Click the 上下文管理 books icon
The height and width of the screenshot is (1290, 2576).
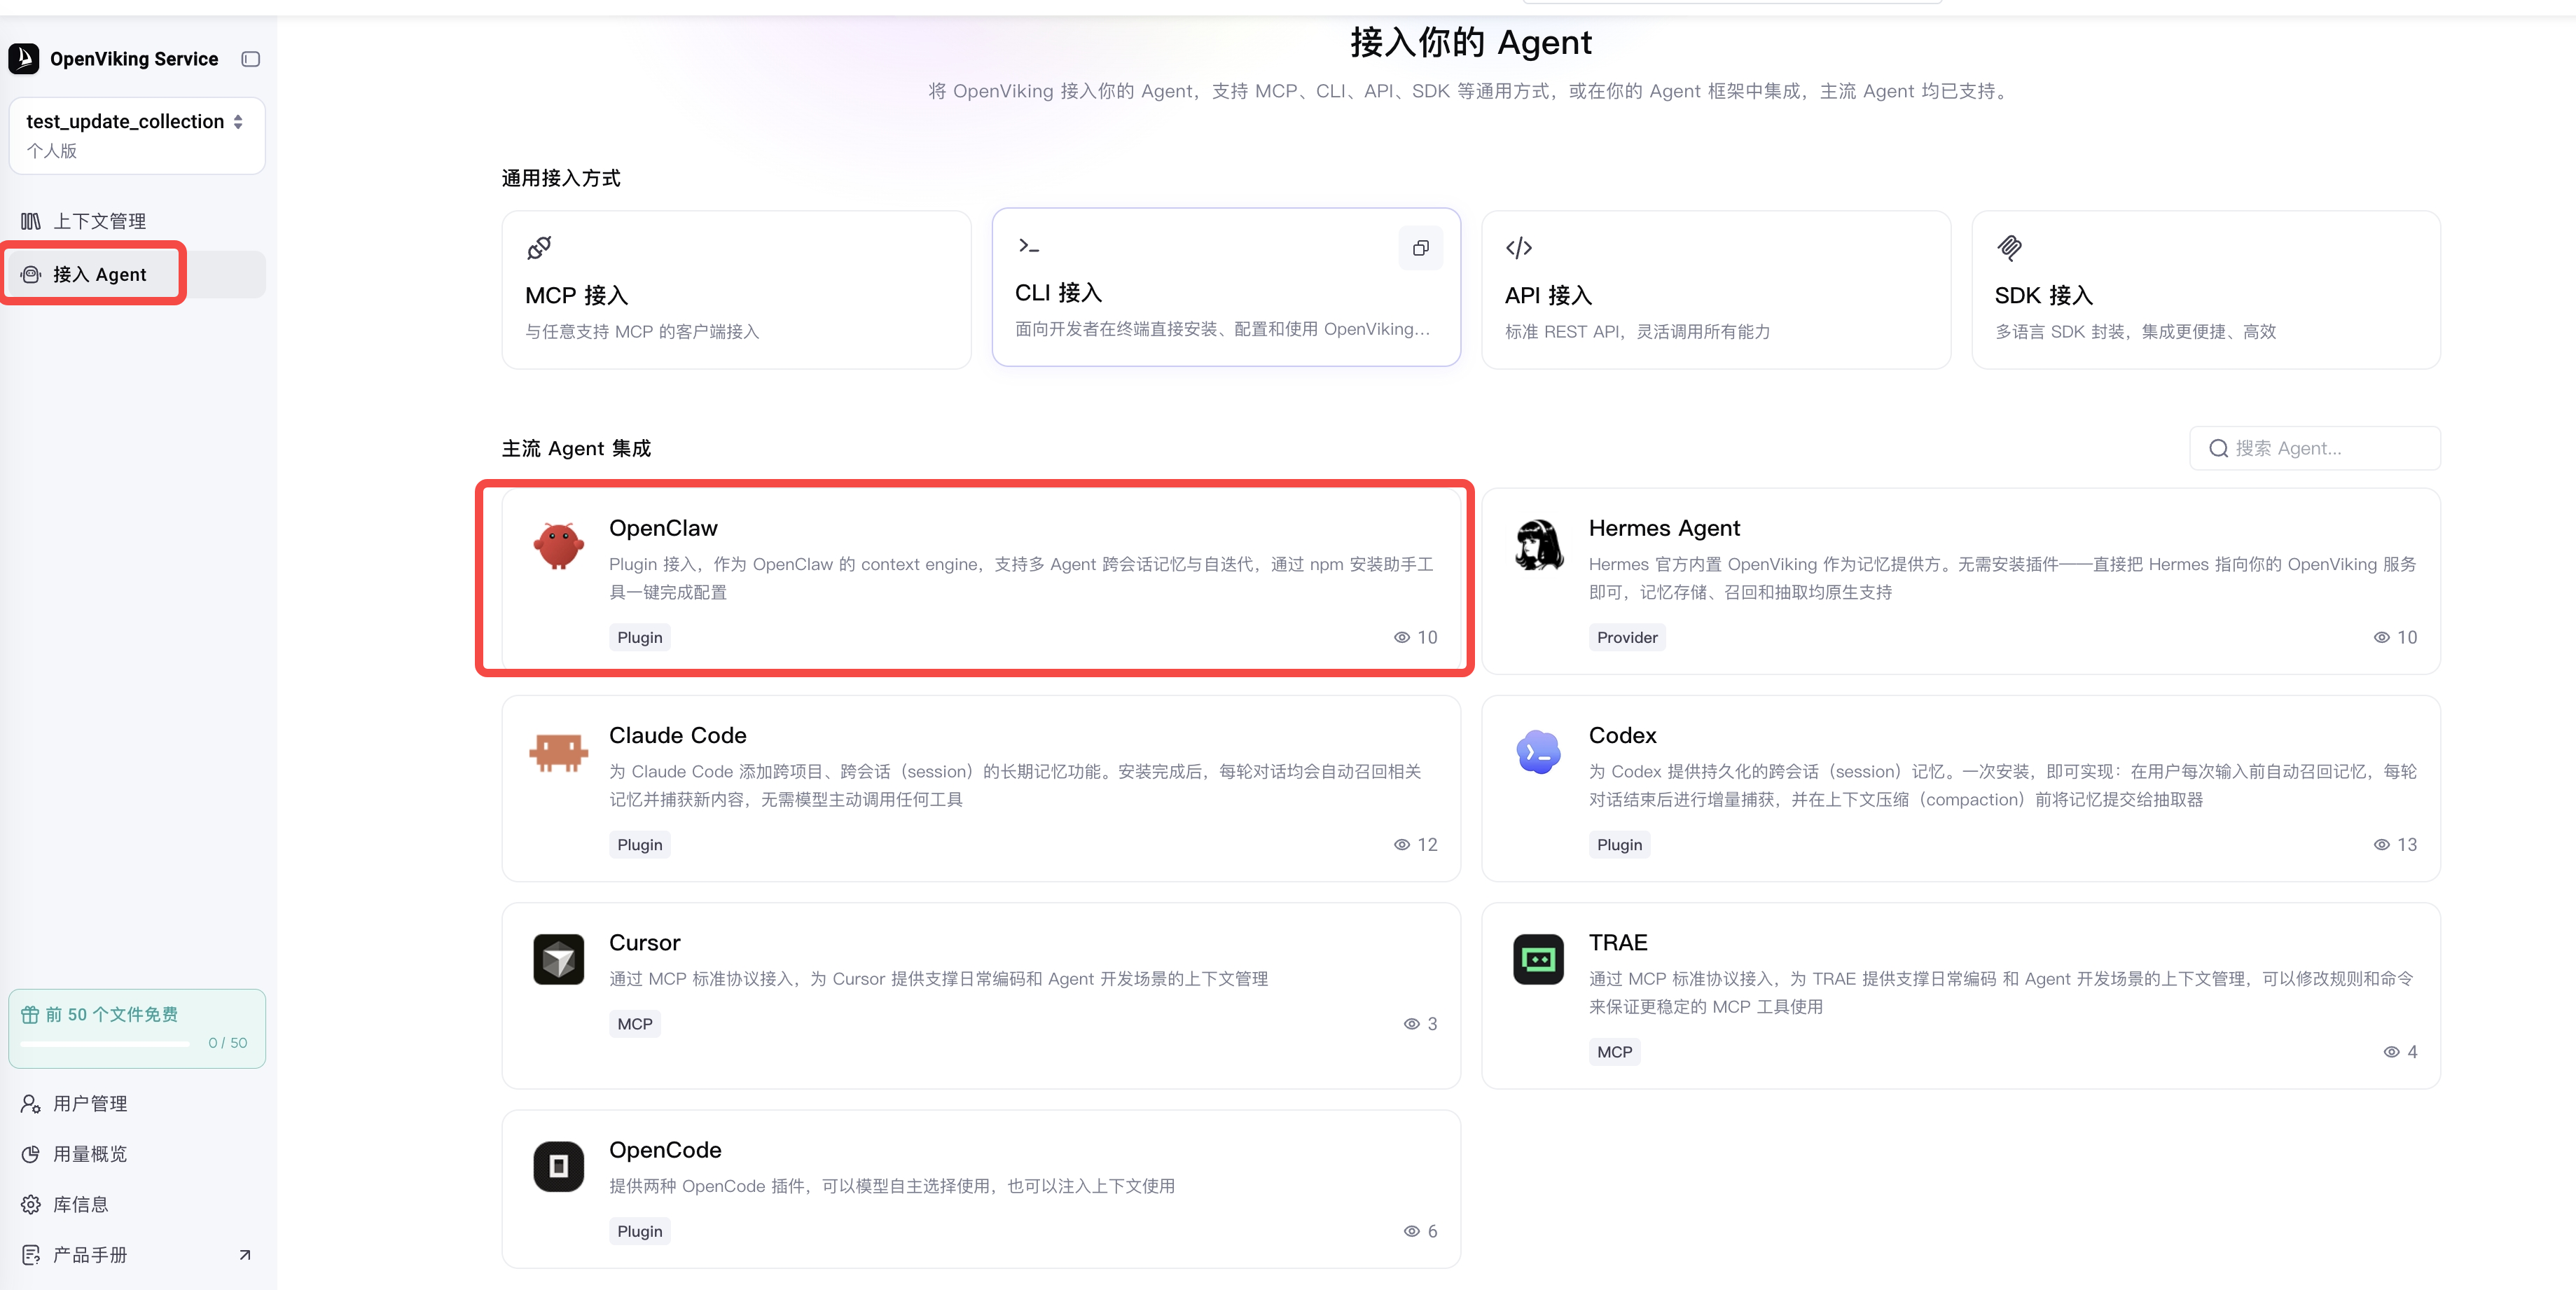coord(31,221)
